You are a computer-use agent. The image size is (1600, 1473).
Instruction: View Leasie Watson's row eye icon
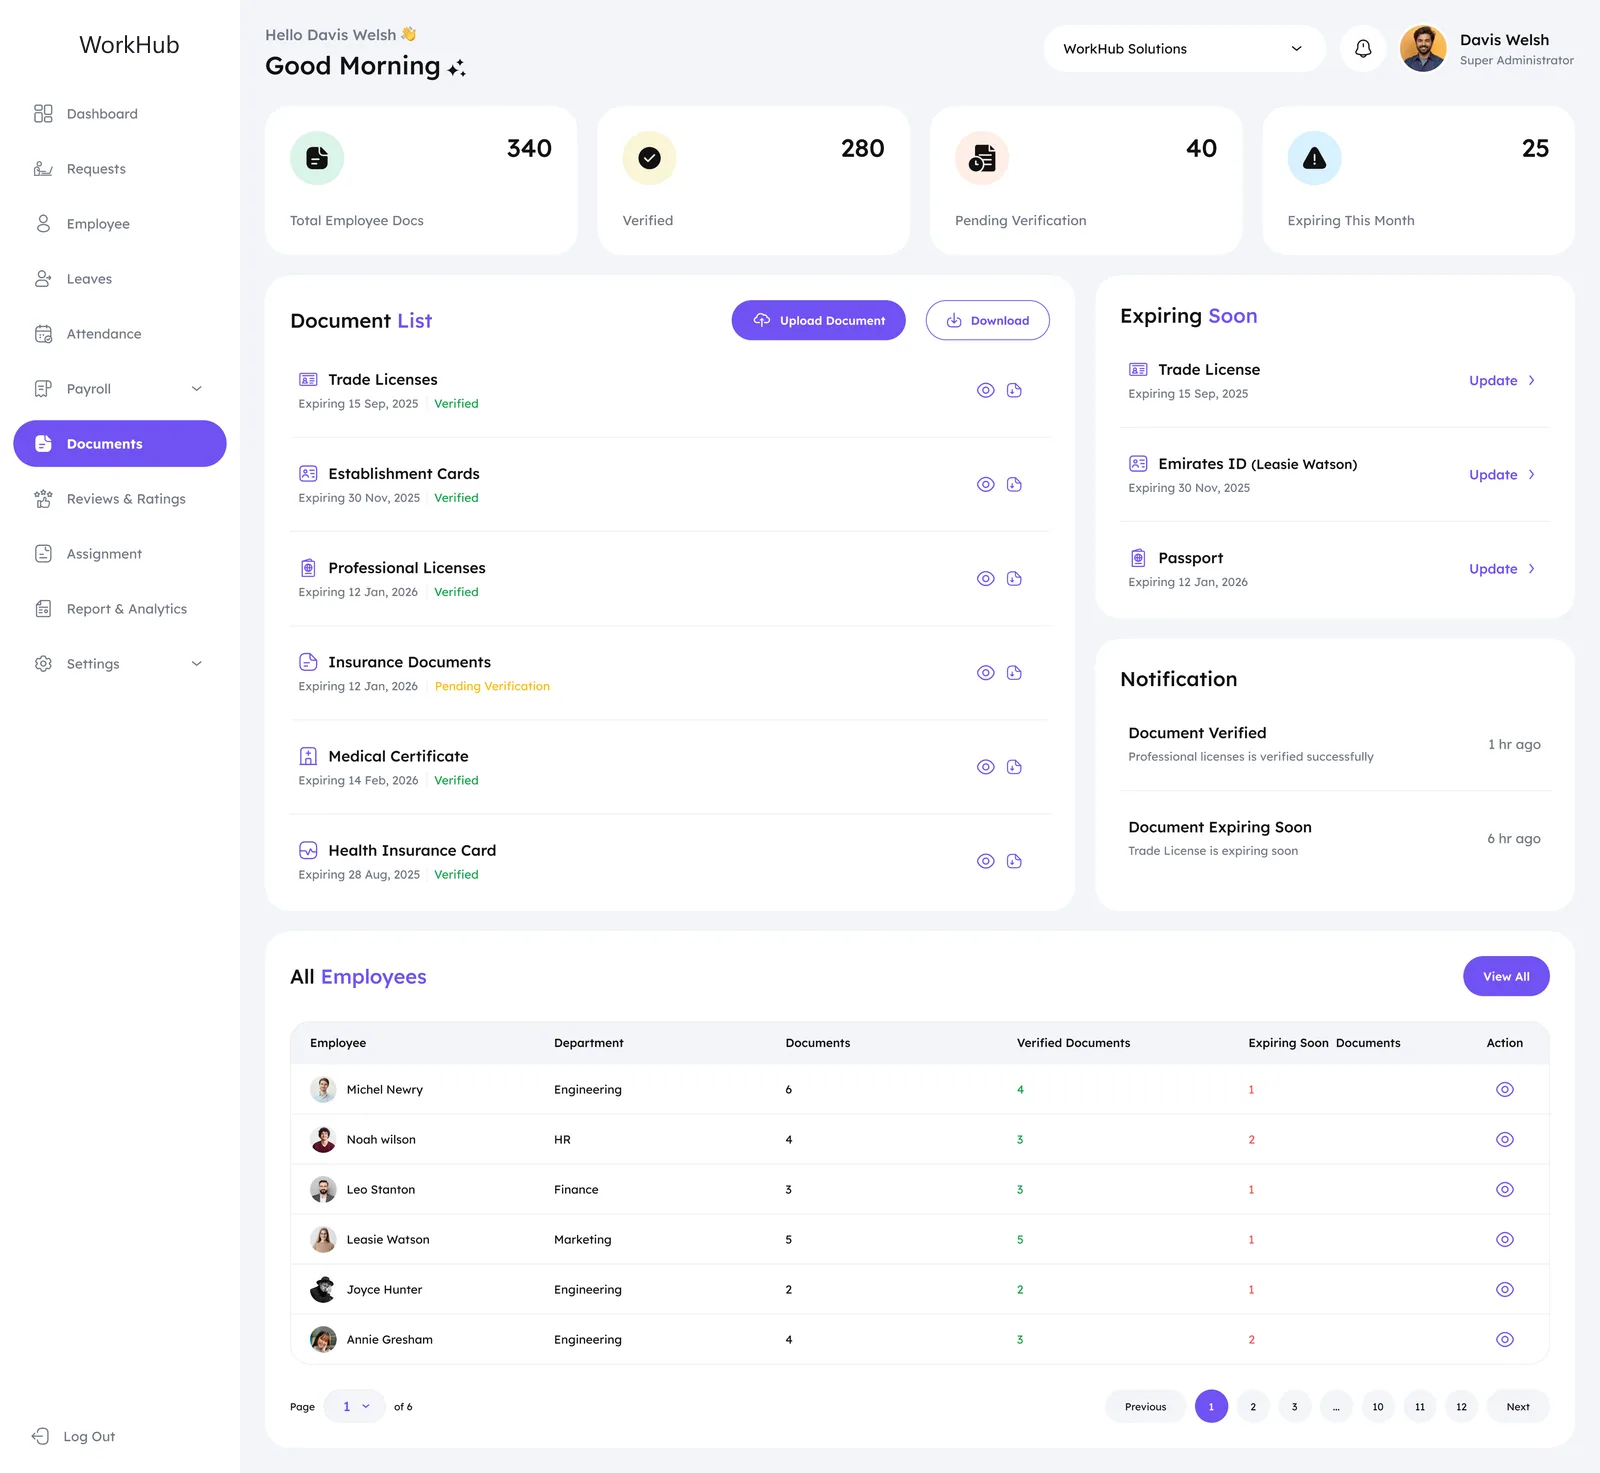(x=1505, y=1239)
